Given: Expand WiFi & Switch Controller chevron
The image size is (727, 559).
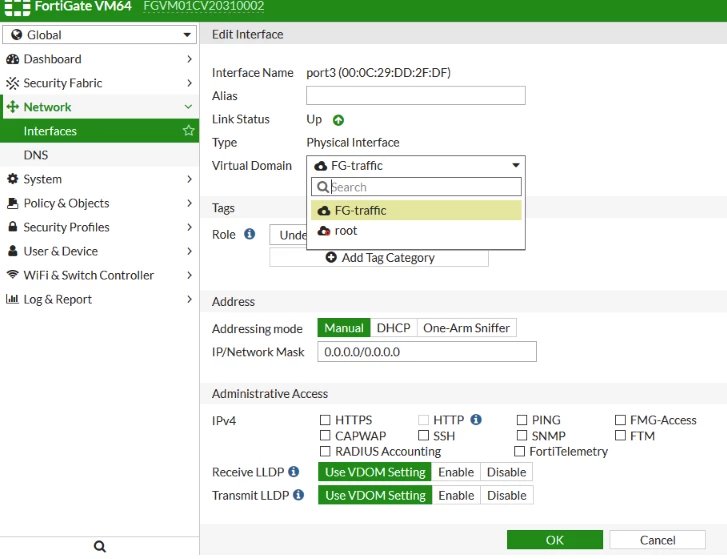Looking at the screenshot, I should pyautogui.click(x=189, y=275).
